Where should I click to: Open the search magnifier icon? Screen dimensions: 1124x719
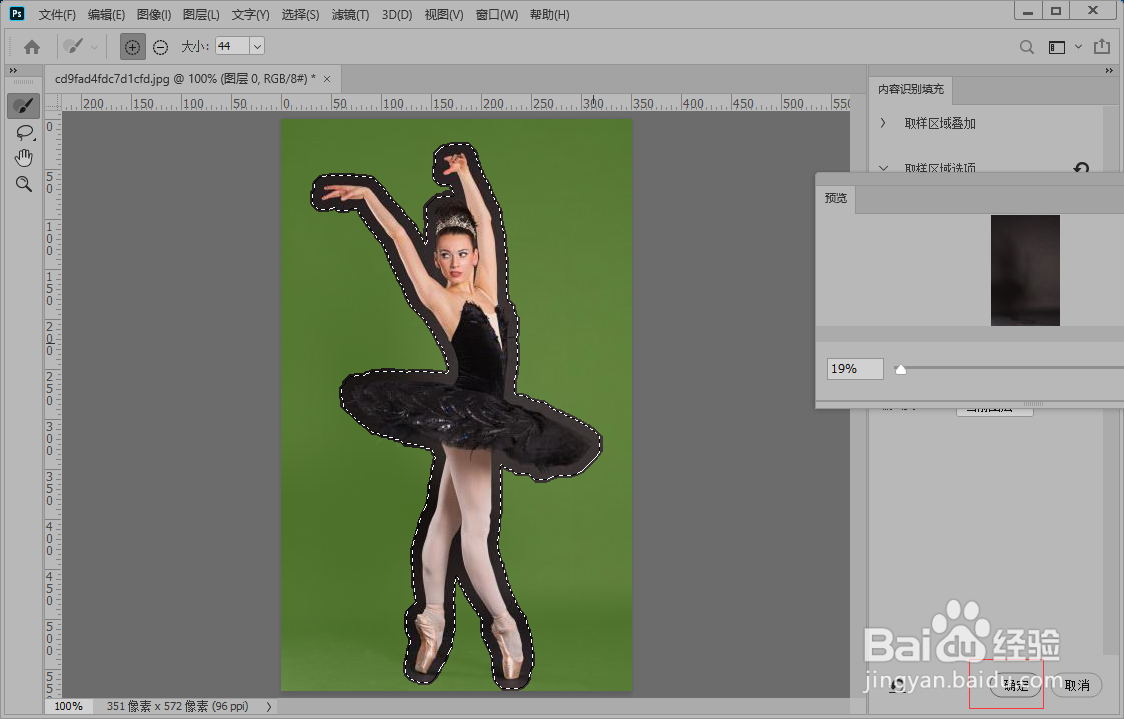point(1027,47)
